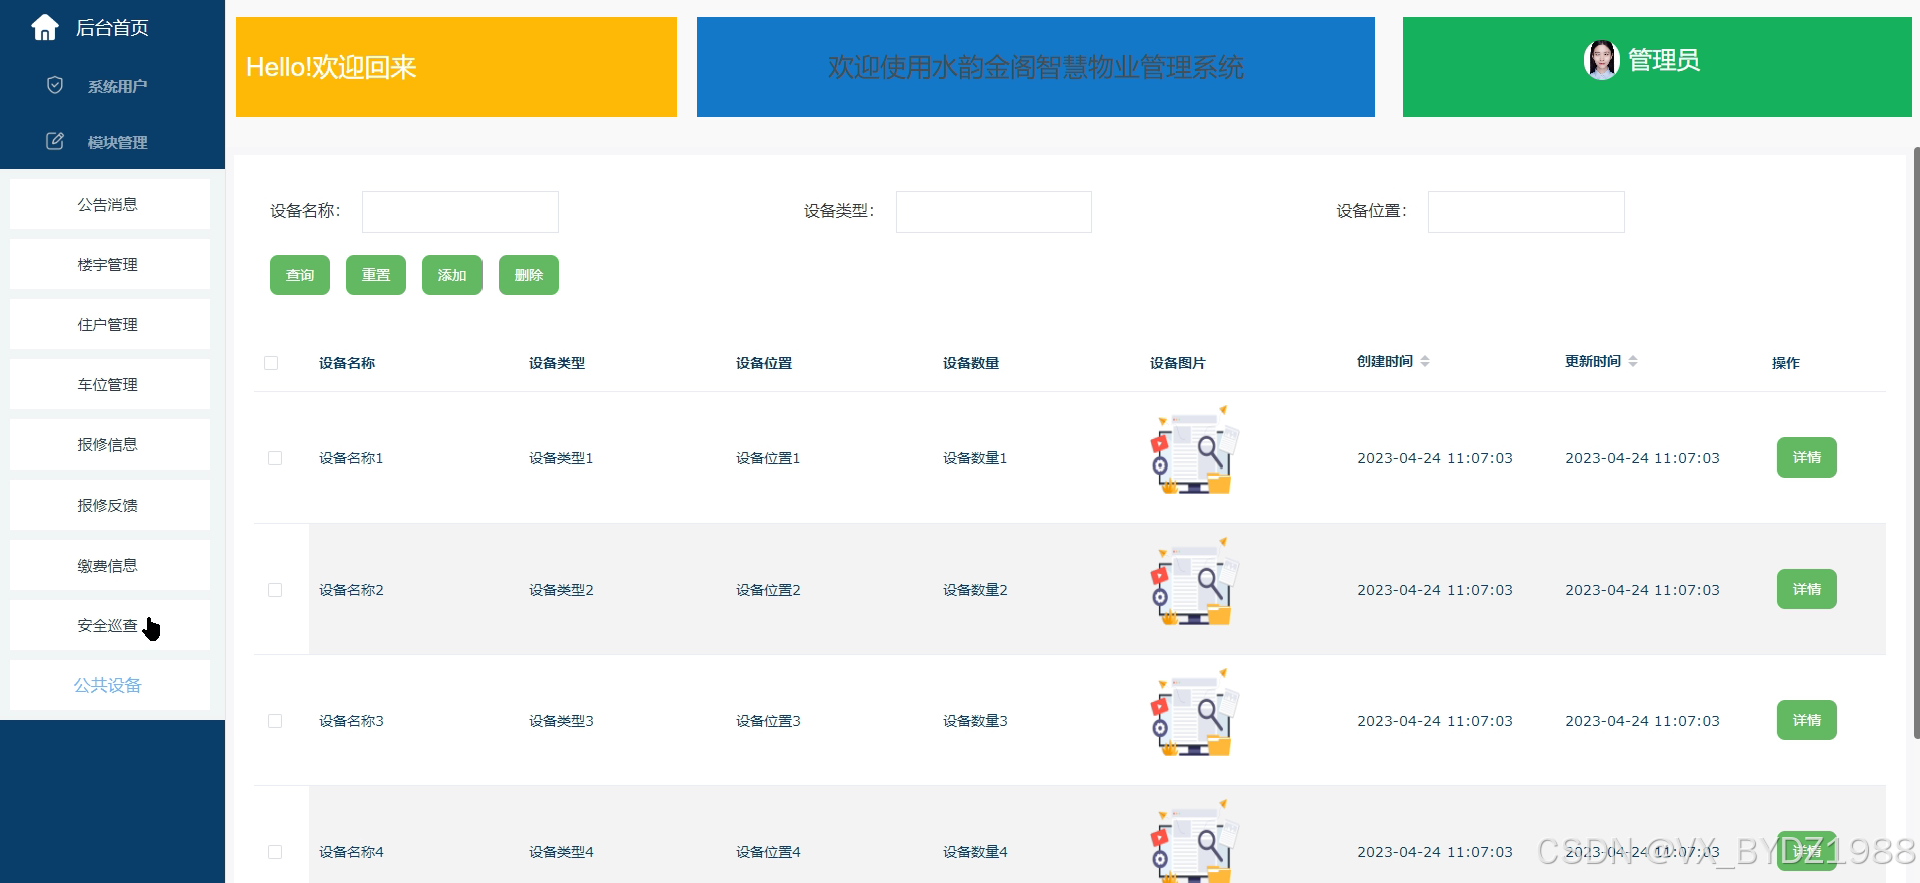The height and width of the screenshot is (883, 1920).
Task: Focus the 设备位置 search input
Action: pyautogui.click(x=1526, y=212)
